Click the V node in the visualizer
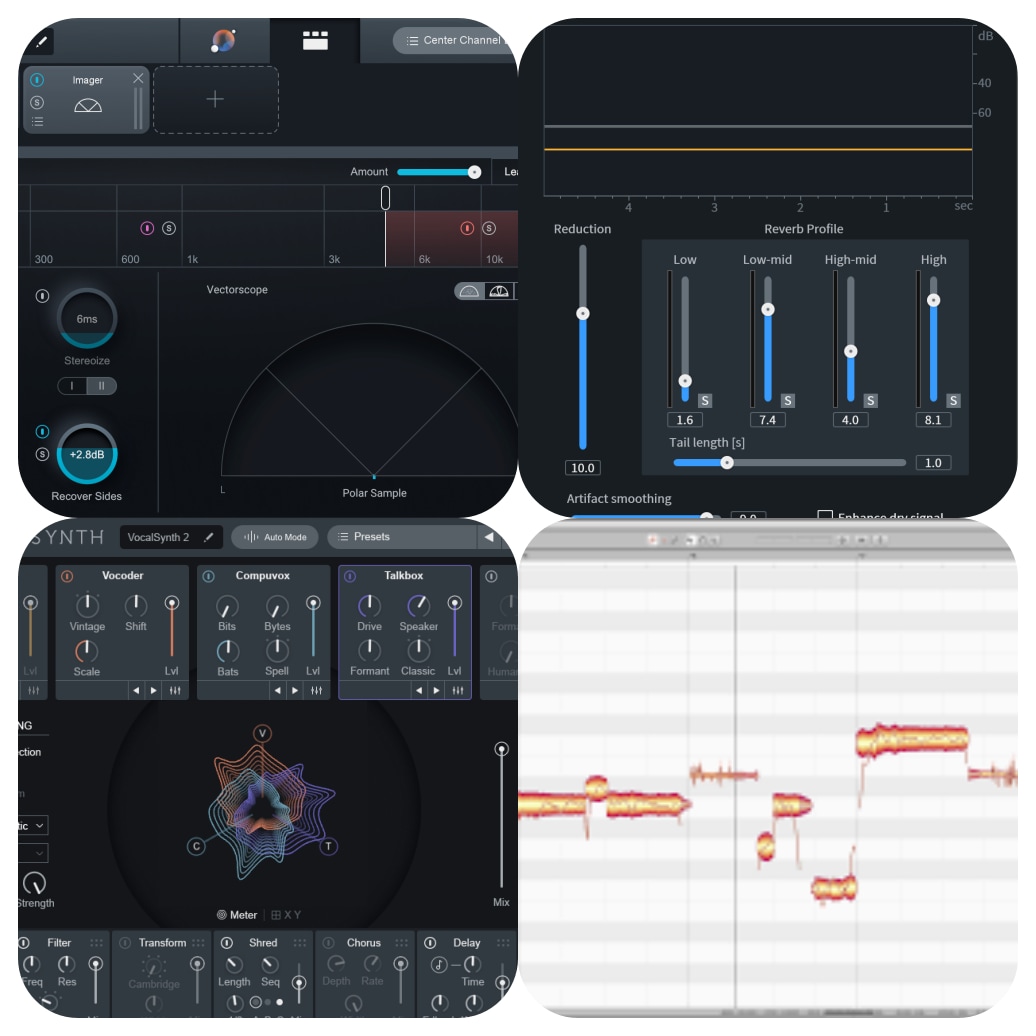The image size is (1036, 1036). (x=262, y=733)
